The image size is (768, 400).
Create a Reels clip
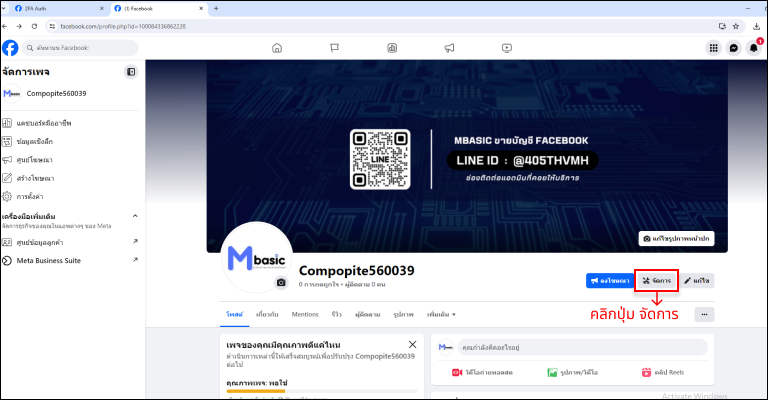coord(663,373)
